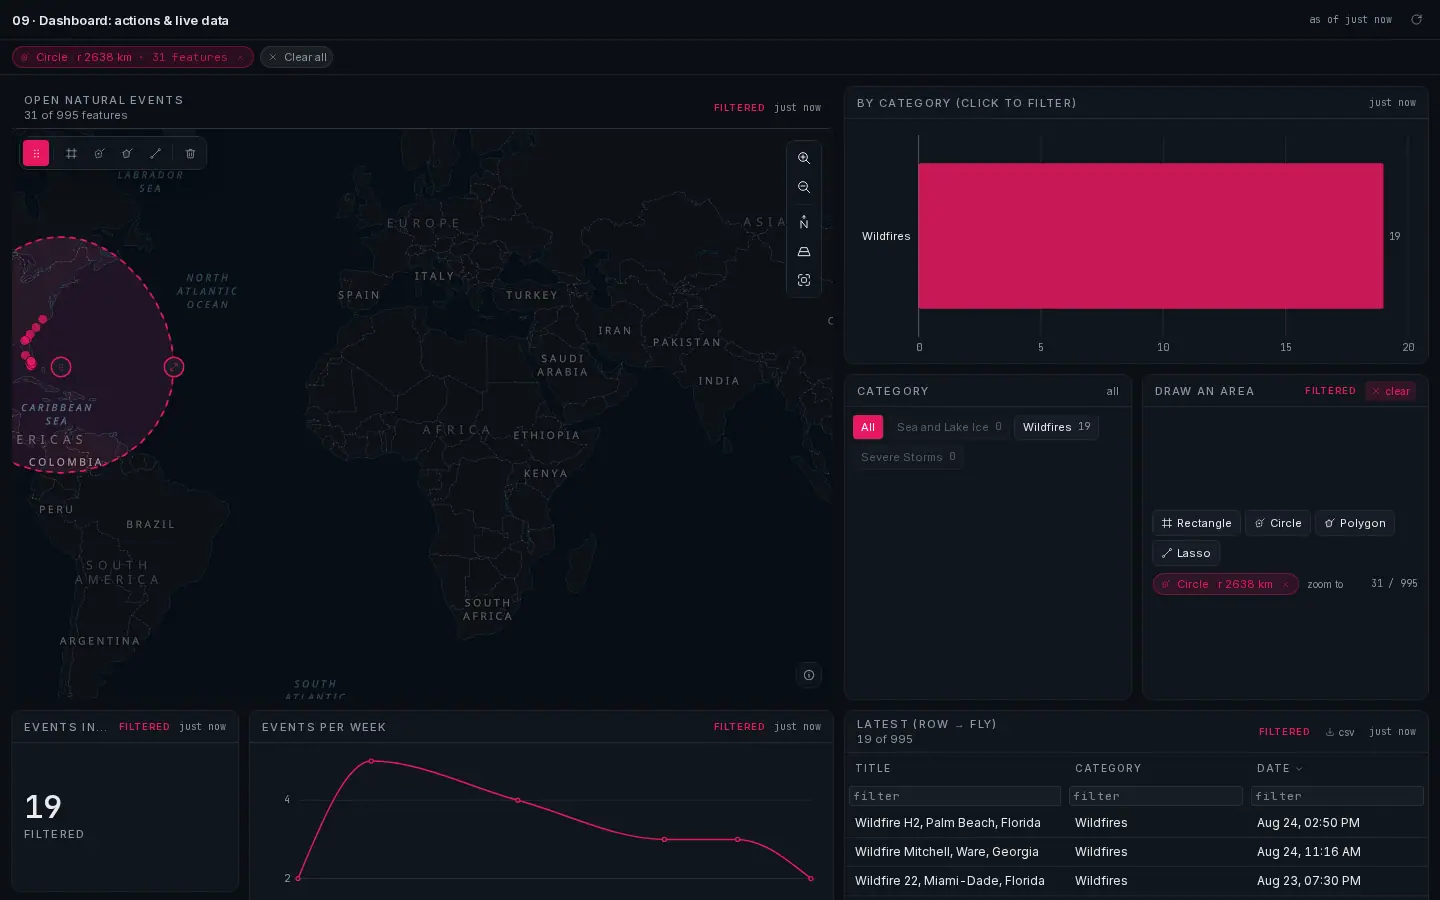Click the '31 of 995 features' text

pos(76,115)
